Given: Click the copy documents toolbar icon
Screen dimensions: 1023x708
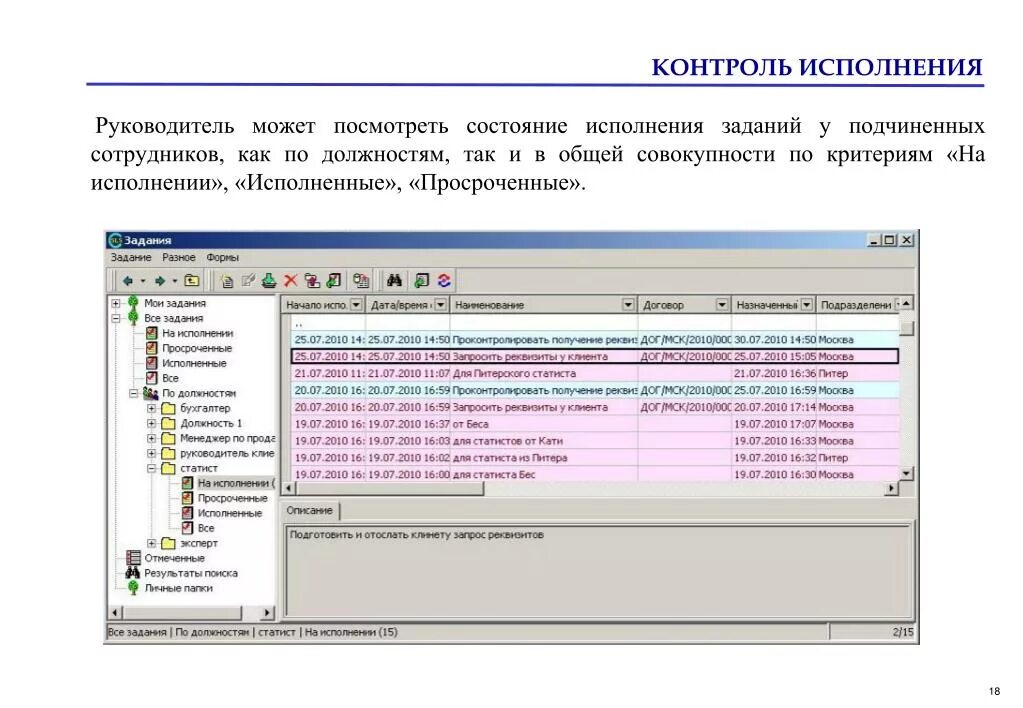Looking at the screenshot, I should pos(361,281).
